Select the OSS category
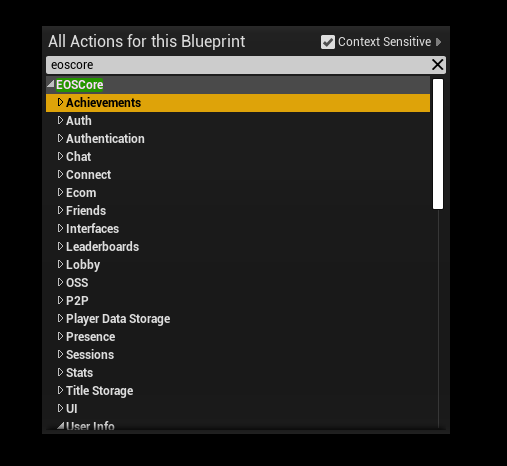The image size is (507, 466). click(x=77, y=283)
